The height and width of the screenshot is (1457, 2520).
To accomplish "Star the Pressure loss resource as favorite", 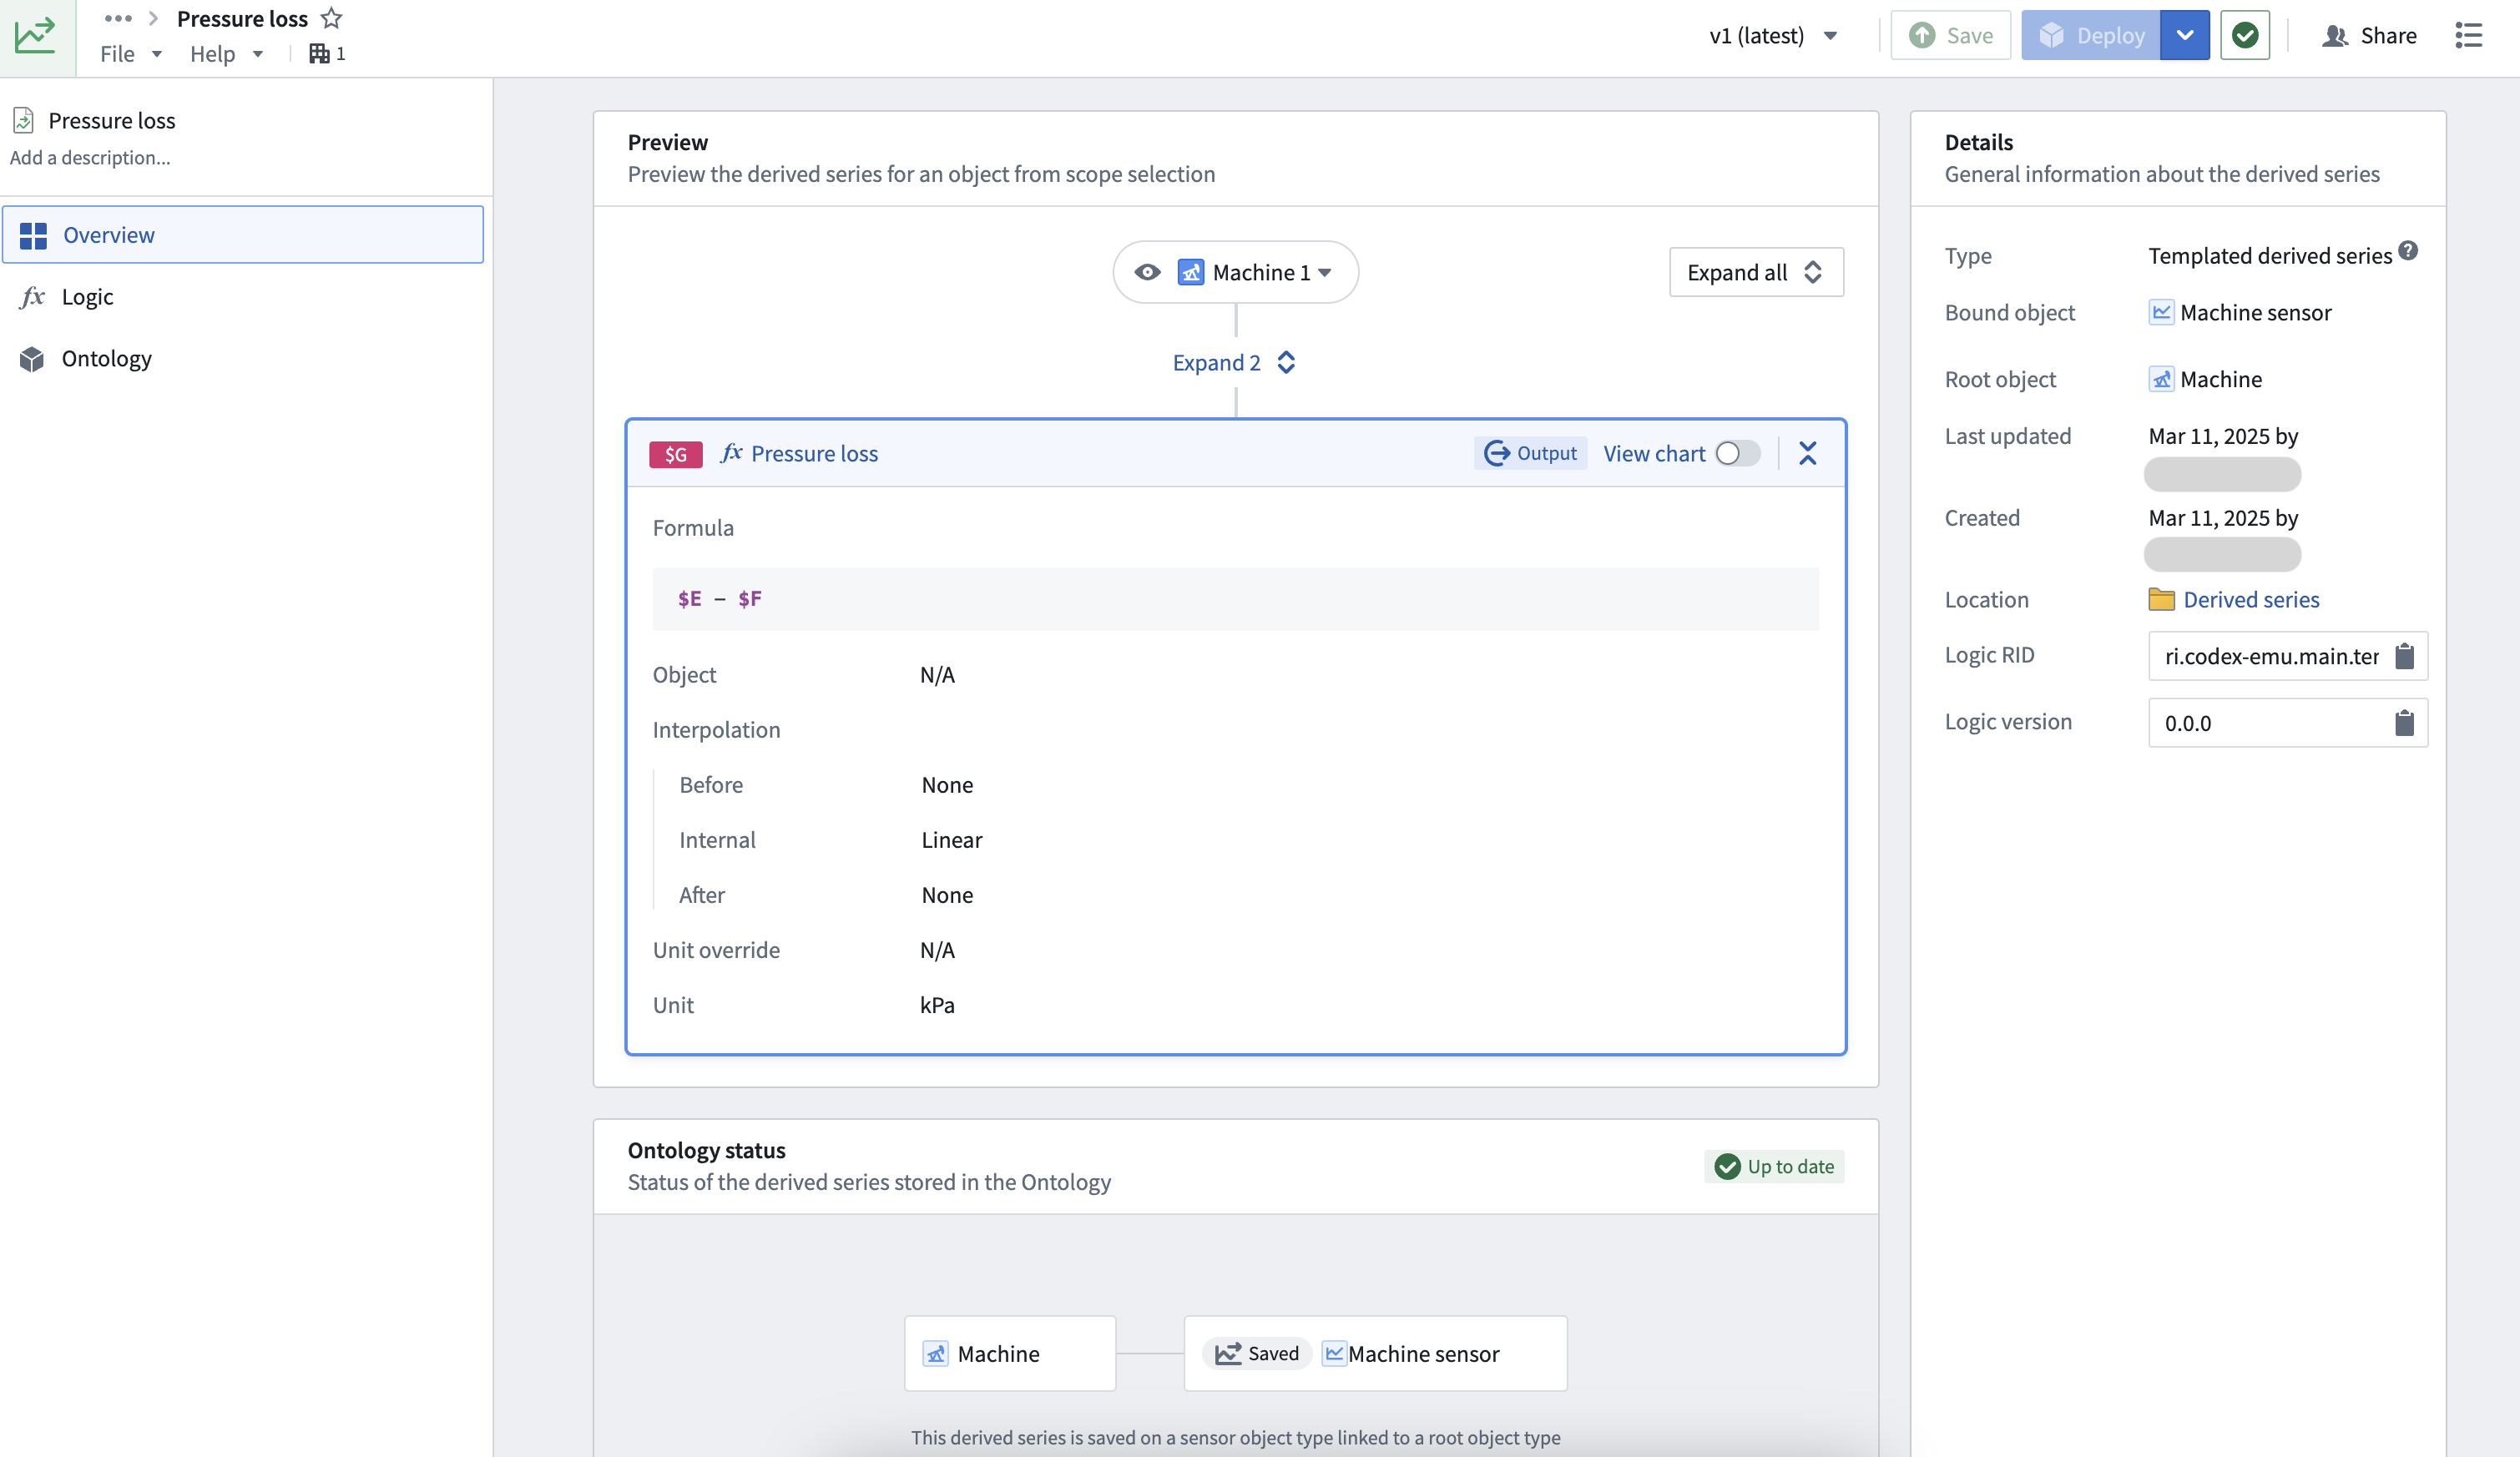I will tap(332, 18).
